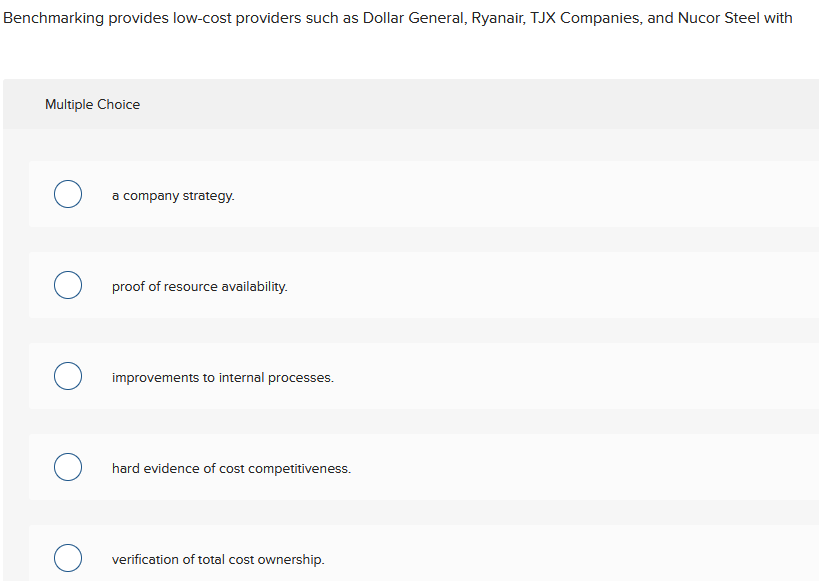Screen dimensions: 819x581
Task: Select the radio button for 'verification of total cost ownership'
Action: 67,557
